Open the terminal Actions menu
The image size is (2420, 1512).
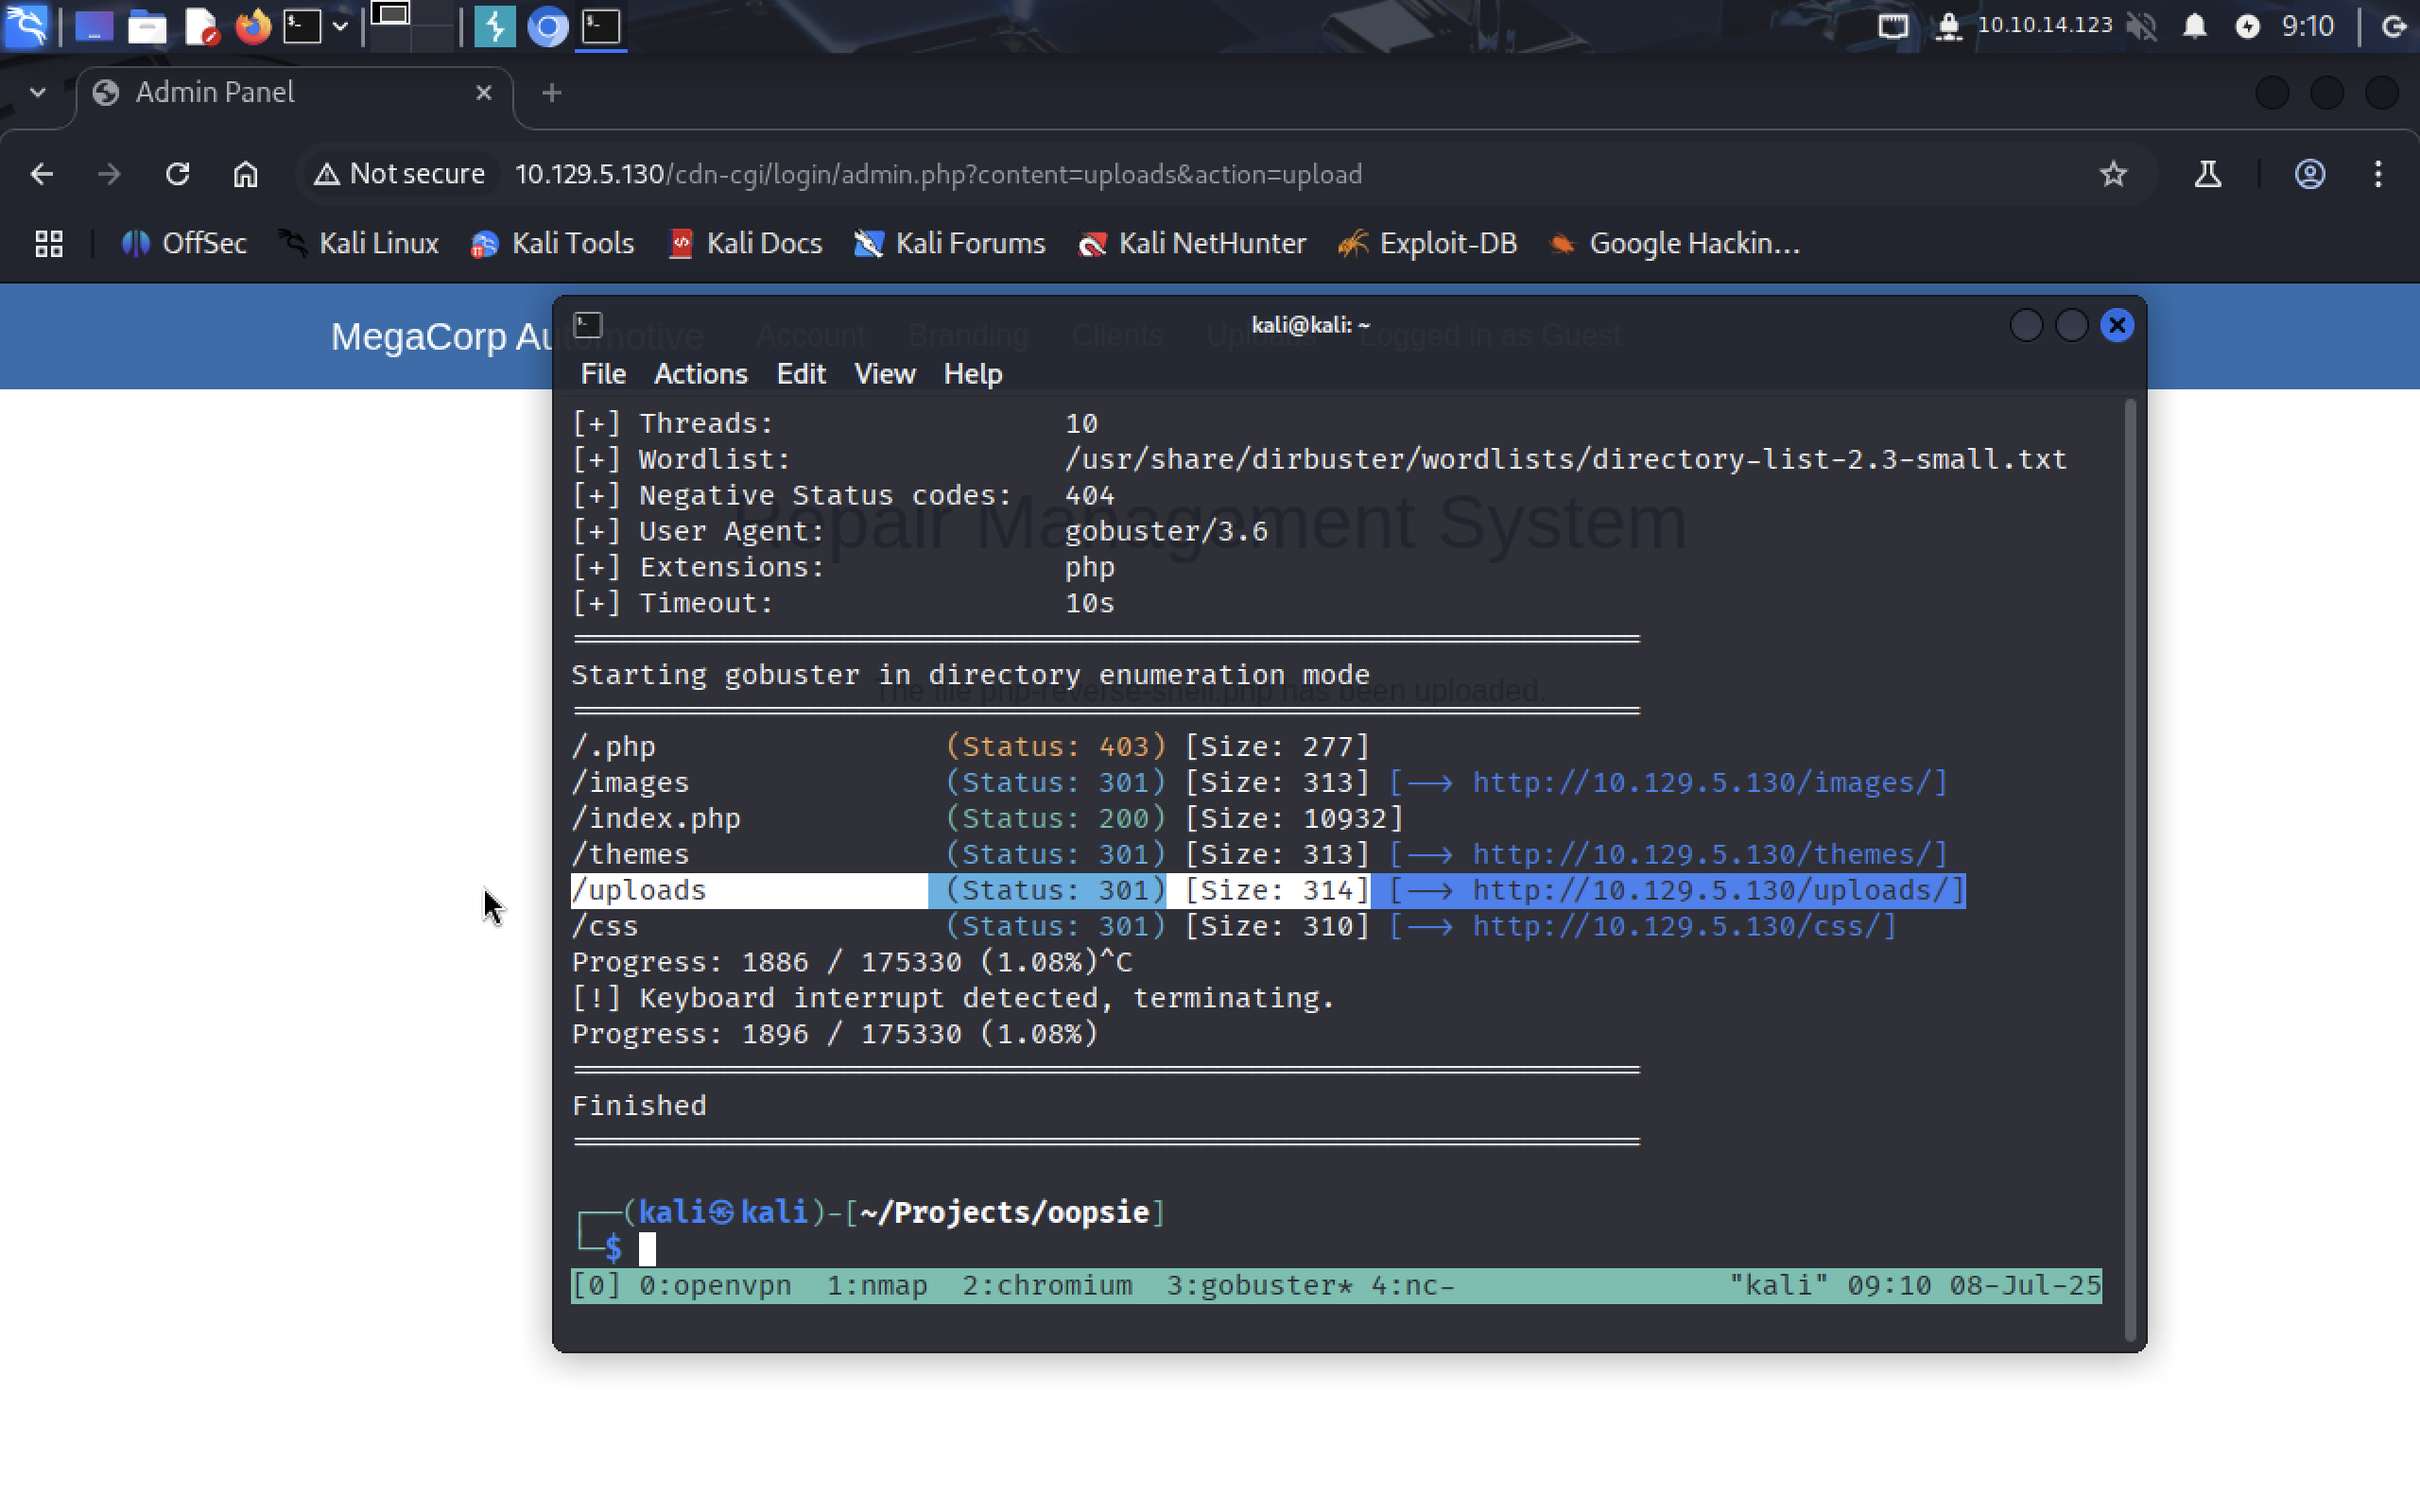point(700,374)
